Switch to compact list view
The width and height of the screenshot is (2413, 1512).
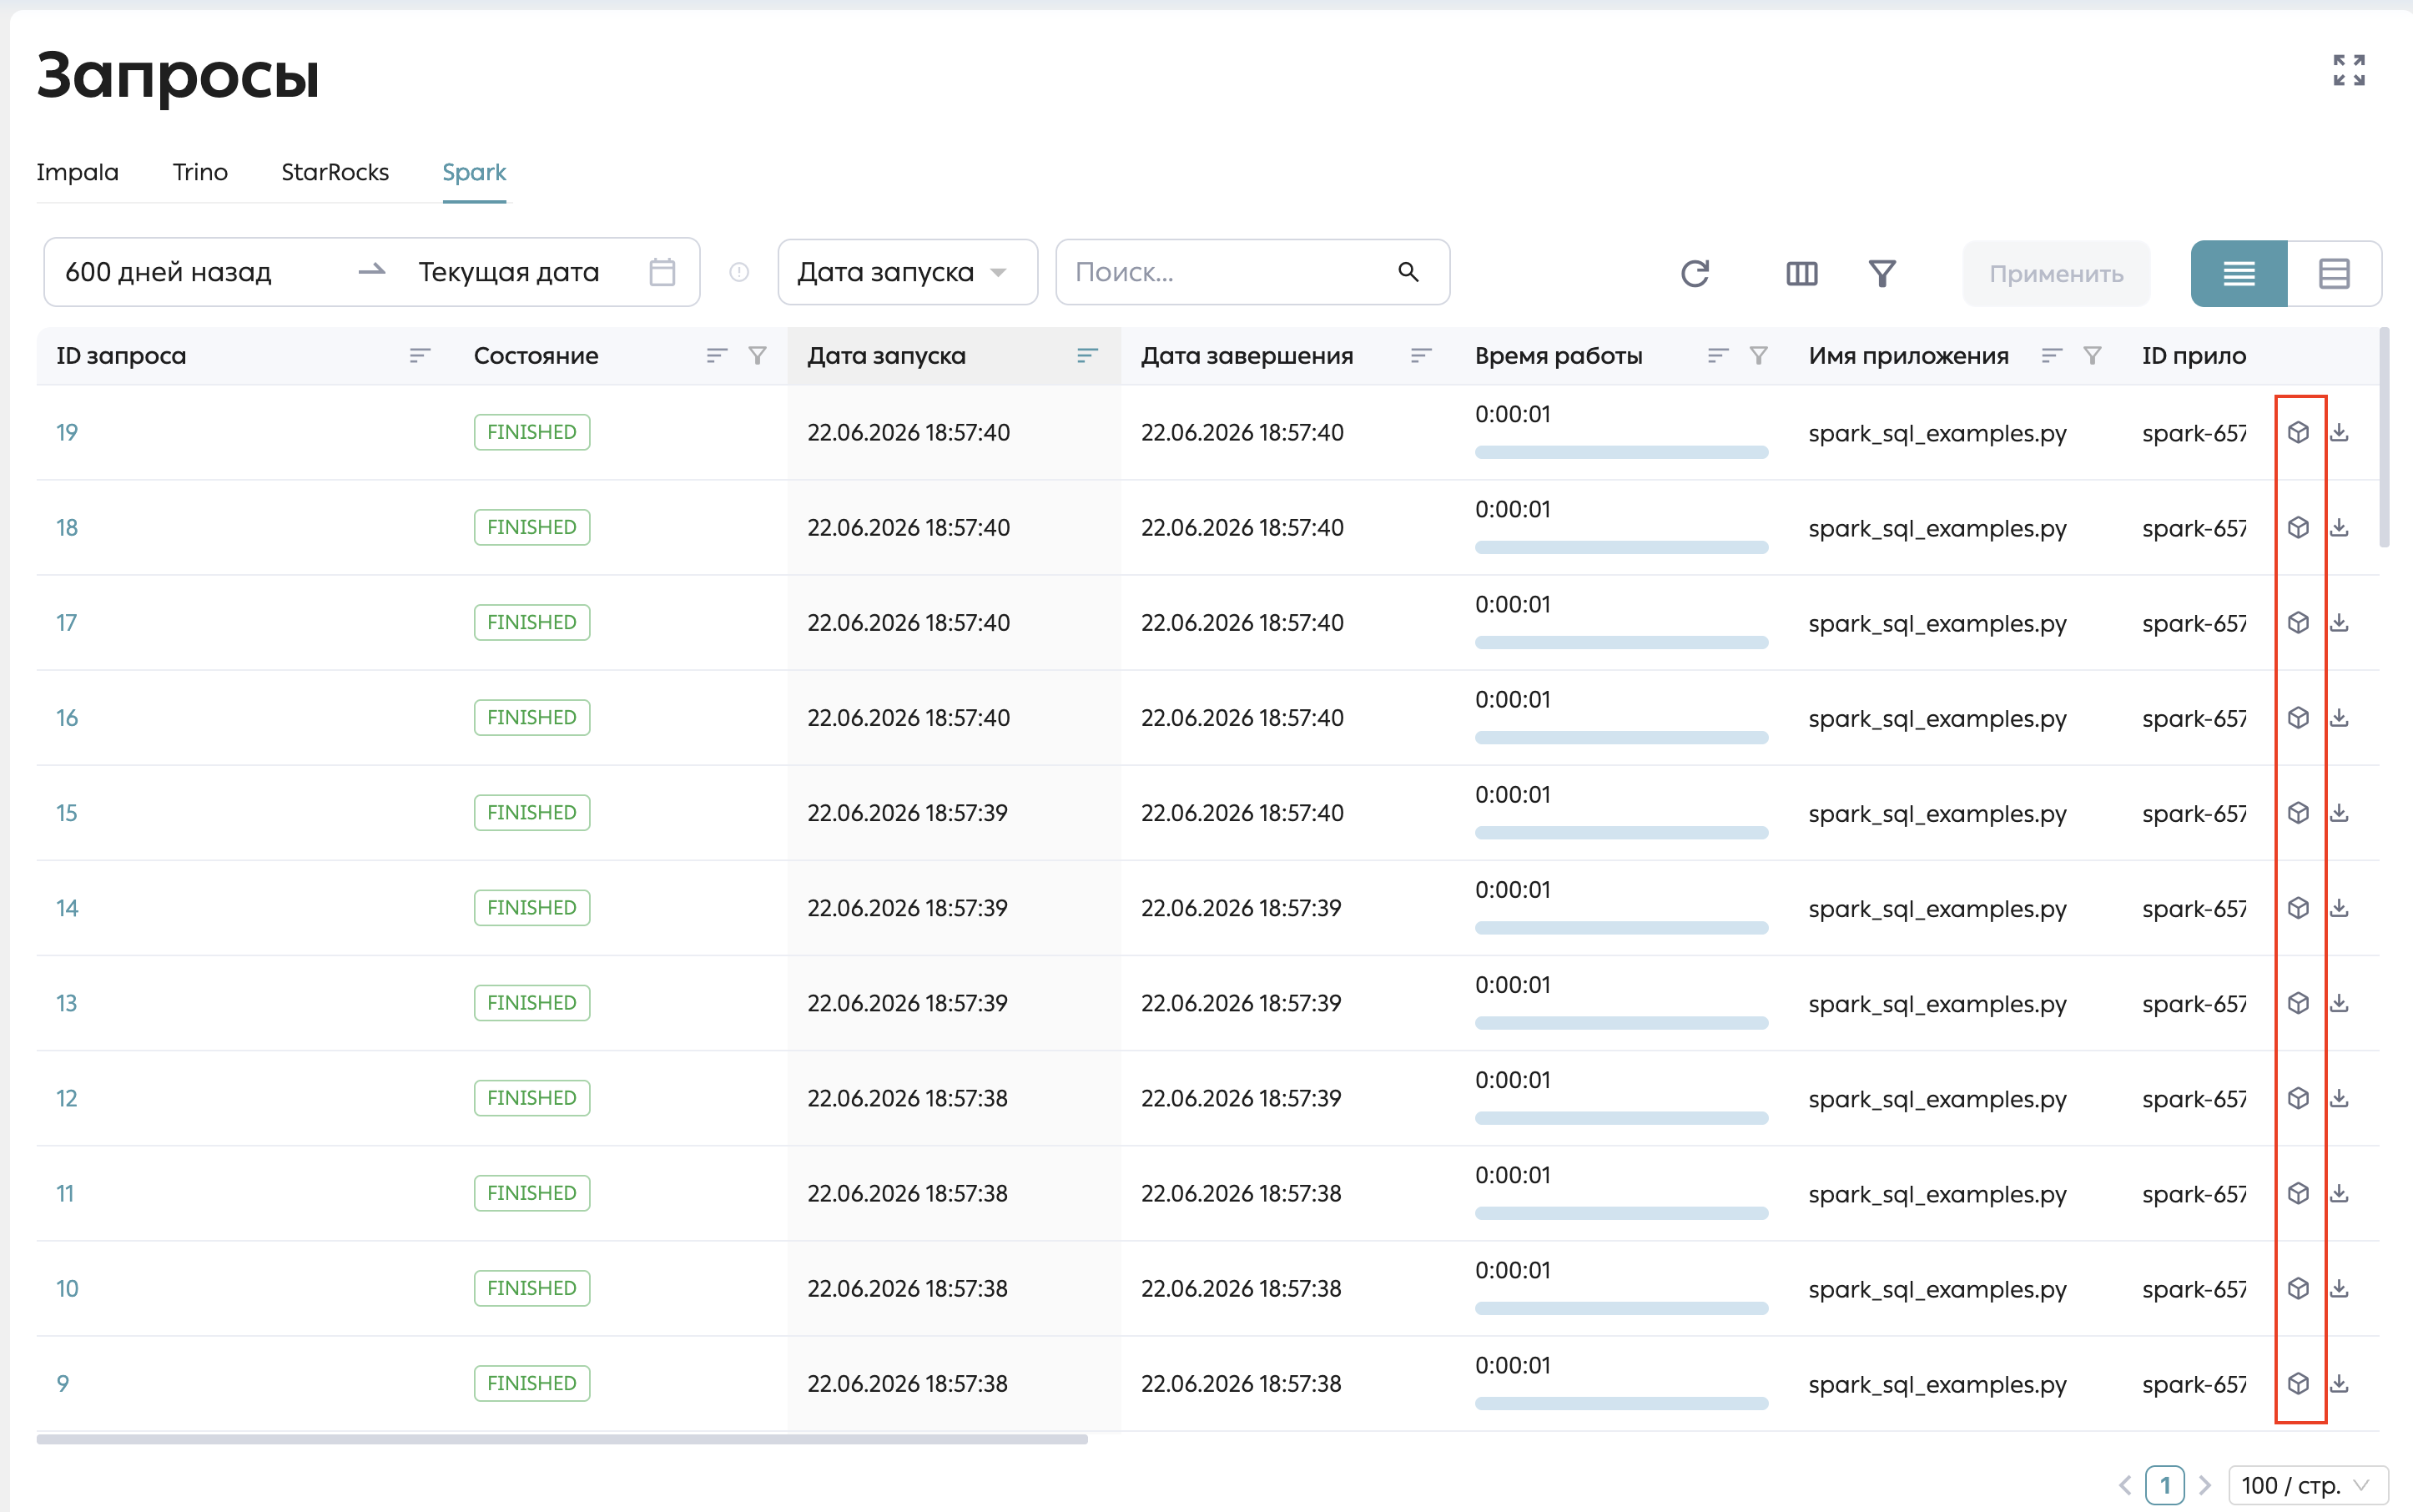2238,273
